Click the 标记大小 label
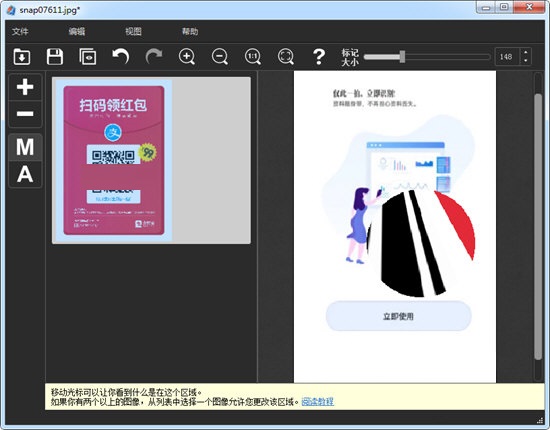The width and height of the screenshot is (550, 430). 350,57
